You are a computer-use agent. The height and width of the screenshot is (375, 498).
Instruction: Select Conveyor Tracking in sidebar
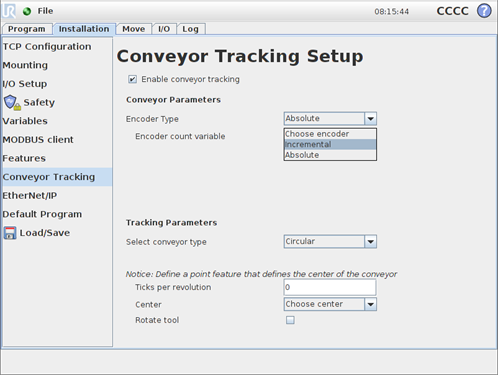(x=57, y=177)
